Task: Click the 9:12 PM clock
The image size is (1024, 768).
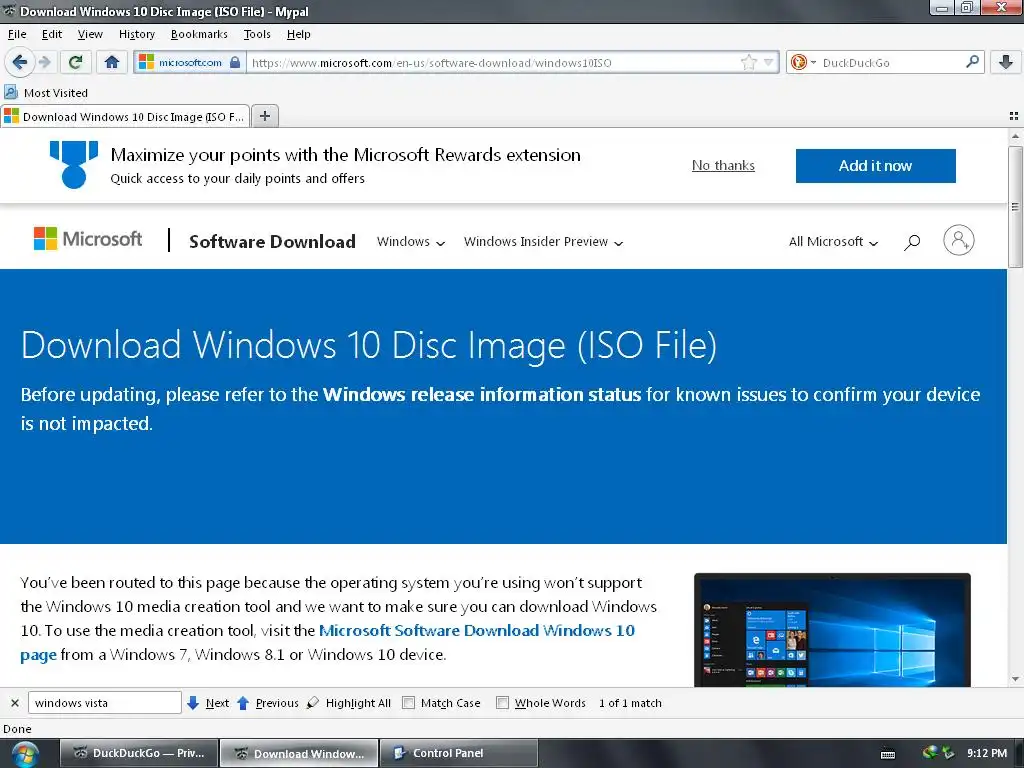Action: point(987,753)
